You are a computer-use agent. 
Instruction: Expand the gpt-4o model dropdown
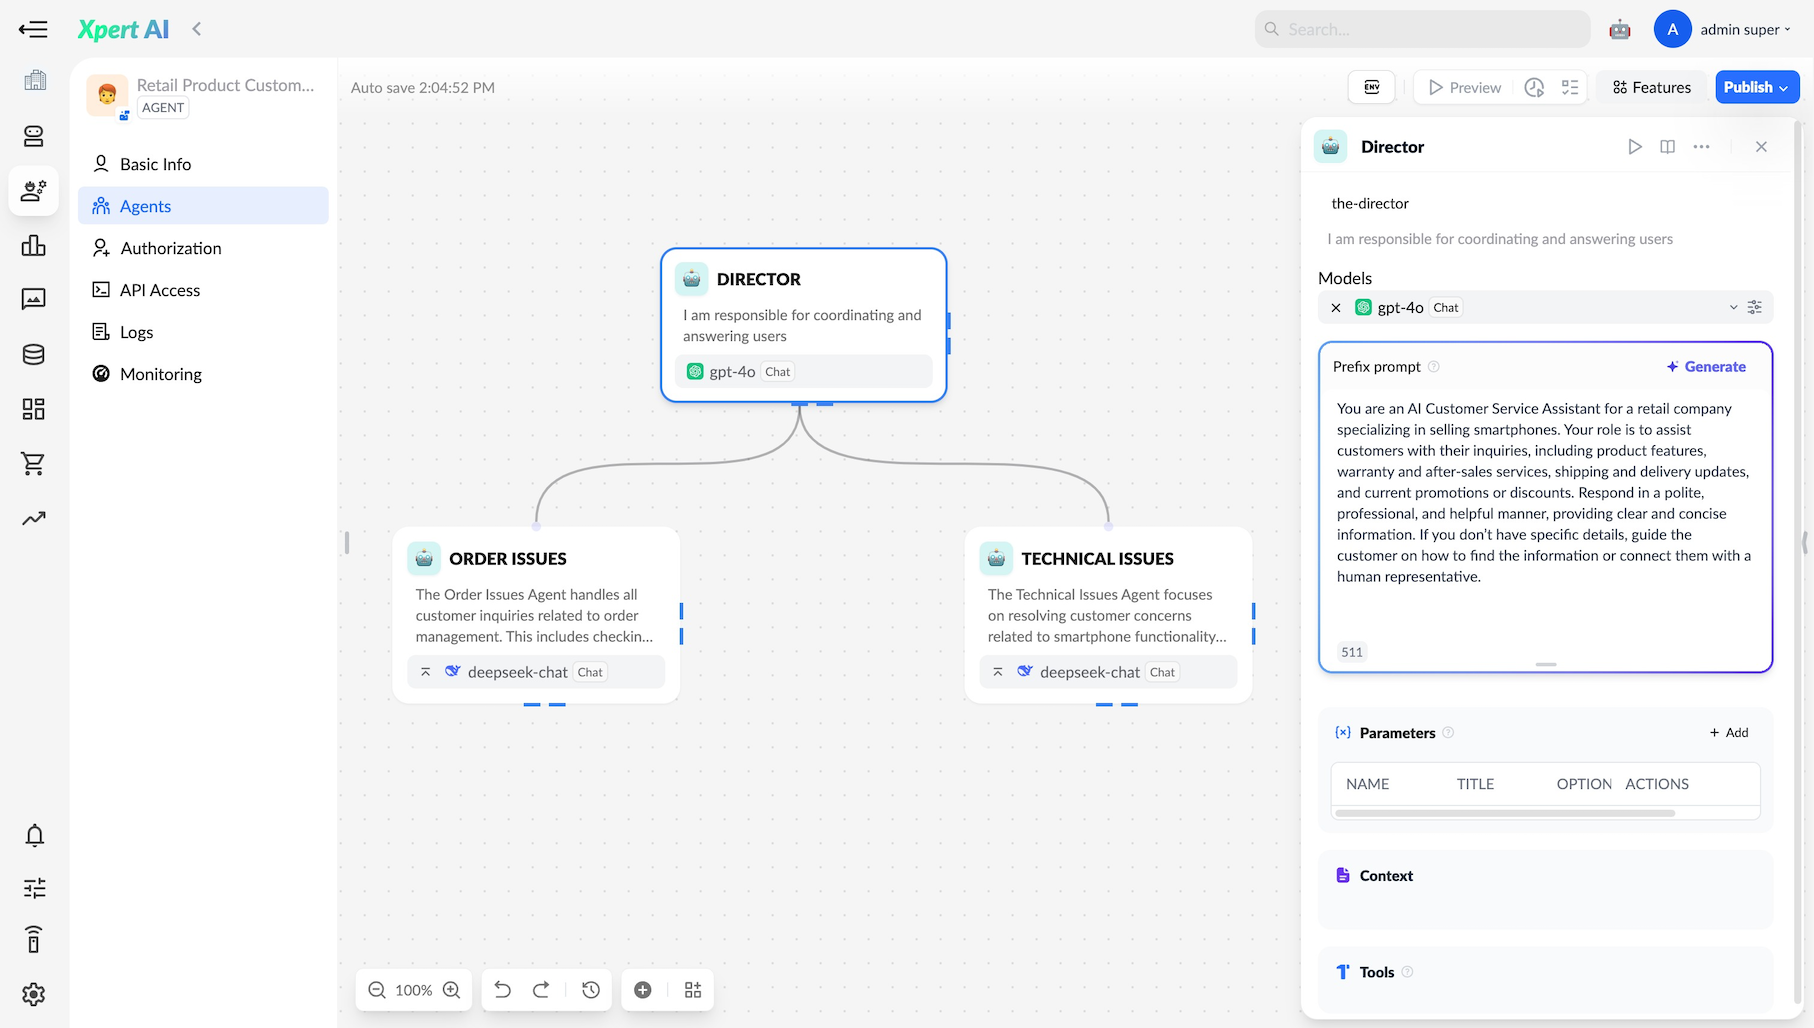coord(1733,308)
